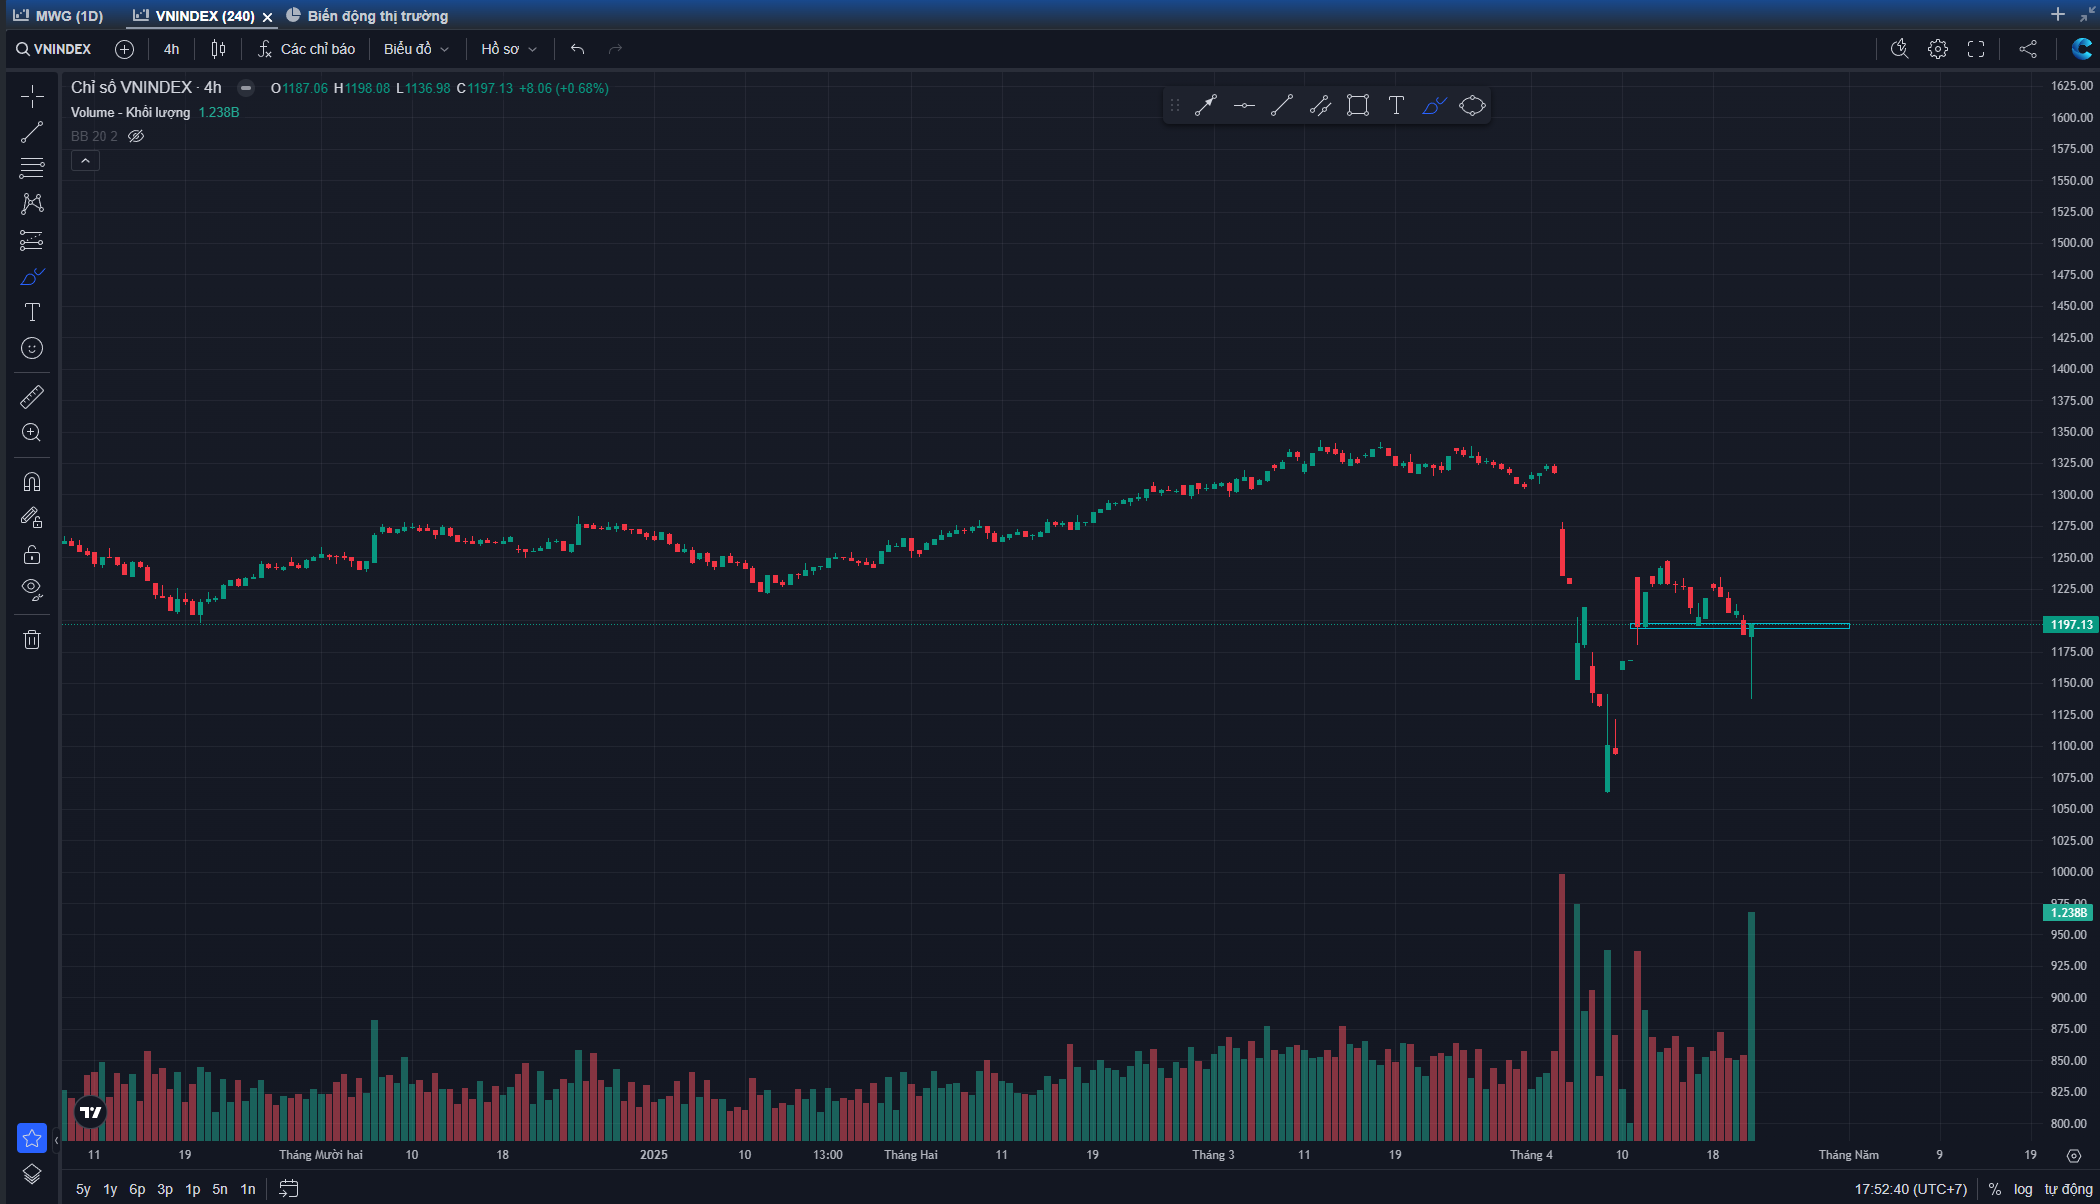Open the Hồ sơ dropdown
2100x1204 pixels.
pyautogui.click(x=508, y=49)
